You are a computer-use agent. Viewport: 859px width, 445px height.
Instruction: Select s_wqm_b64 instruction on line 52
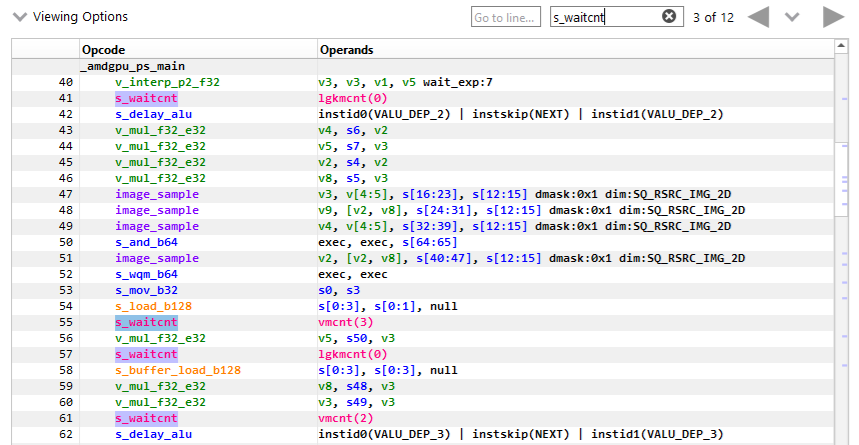146,274
